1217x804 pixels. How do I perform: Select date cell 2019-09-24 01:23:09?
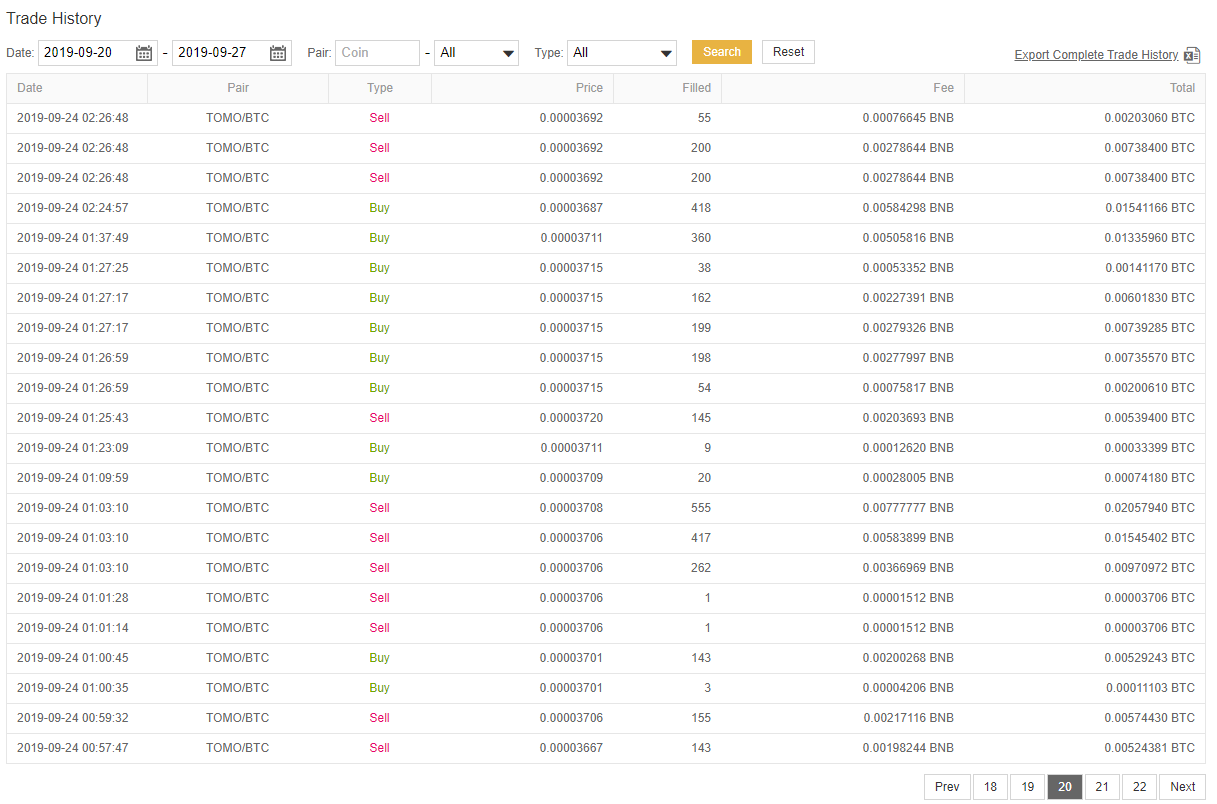[73, 448]
